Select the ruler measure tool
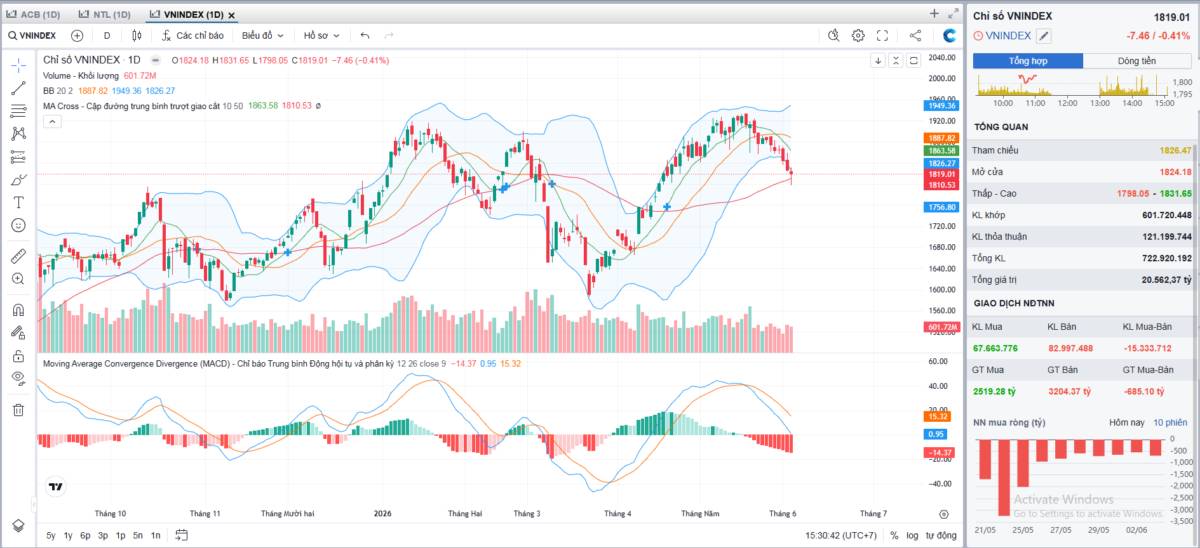This screenshot has width=1200, height=548. (x=18, y=256)
